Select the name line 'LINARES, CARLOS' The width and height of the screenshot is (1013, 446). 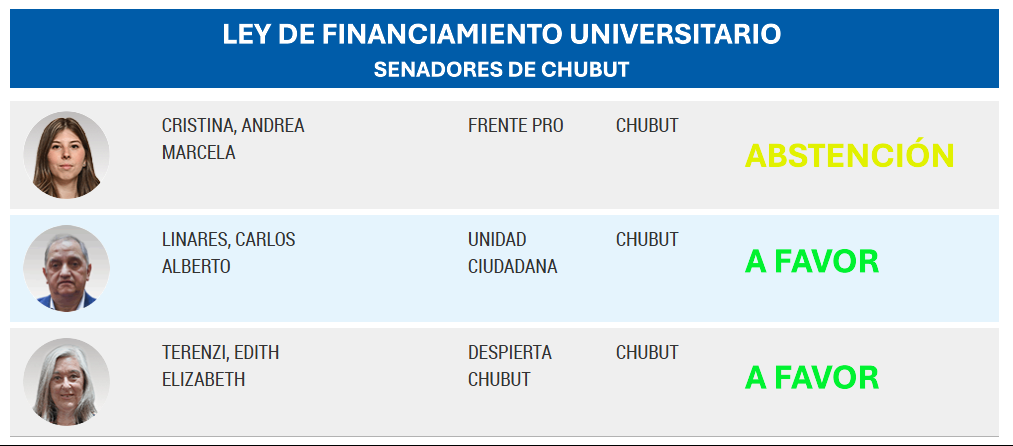228,240
